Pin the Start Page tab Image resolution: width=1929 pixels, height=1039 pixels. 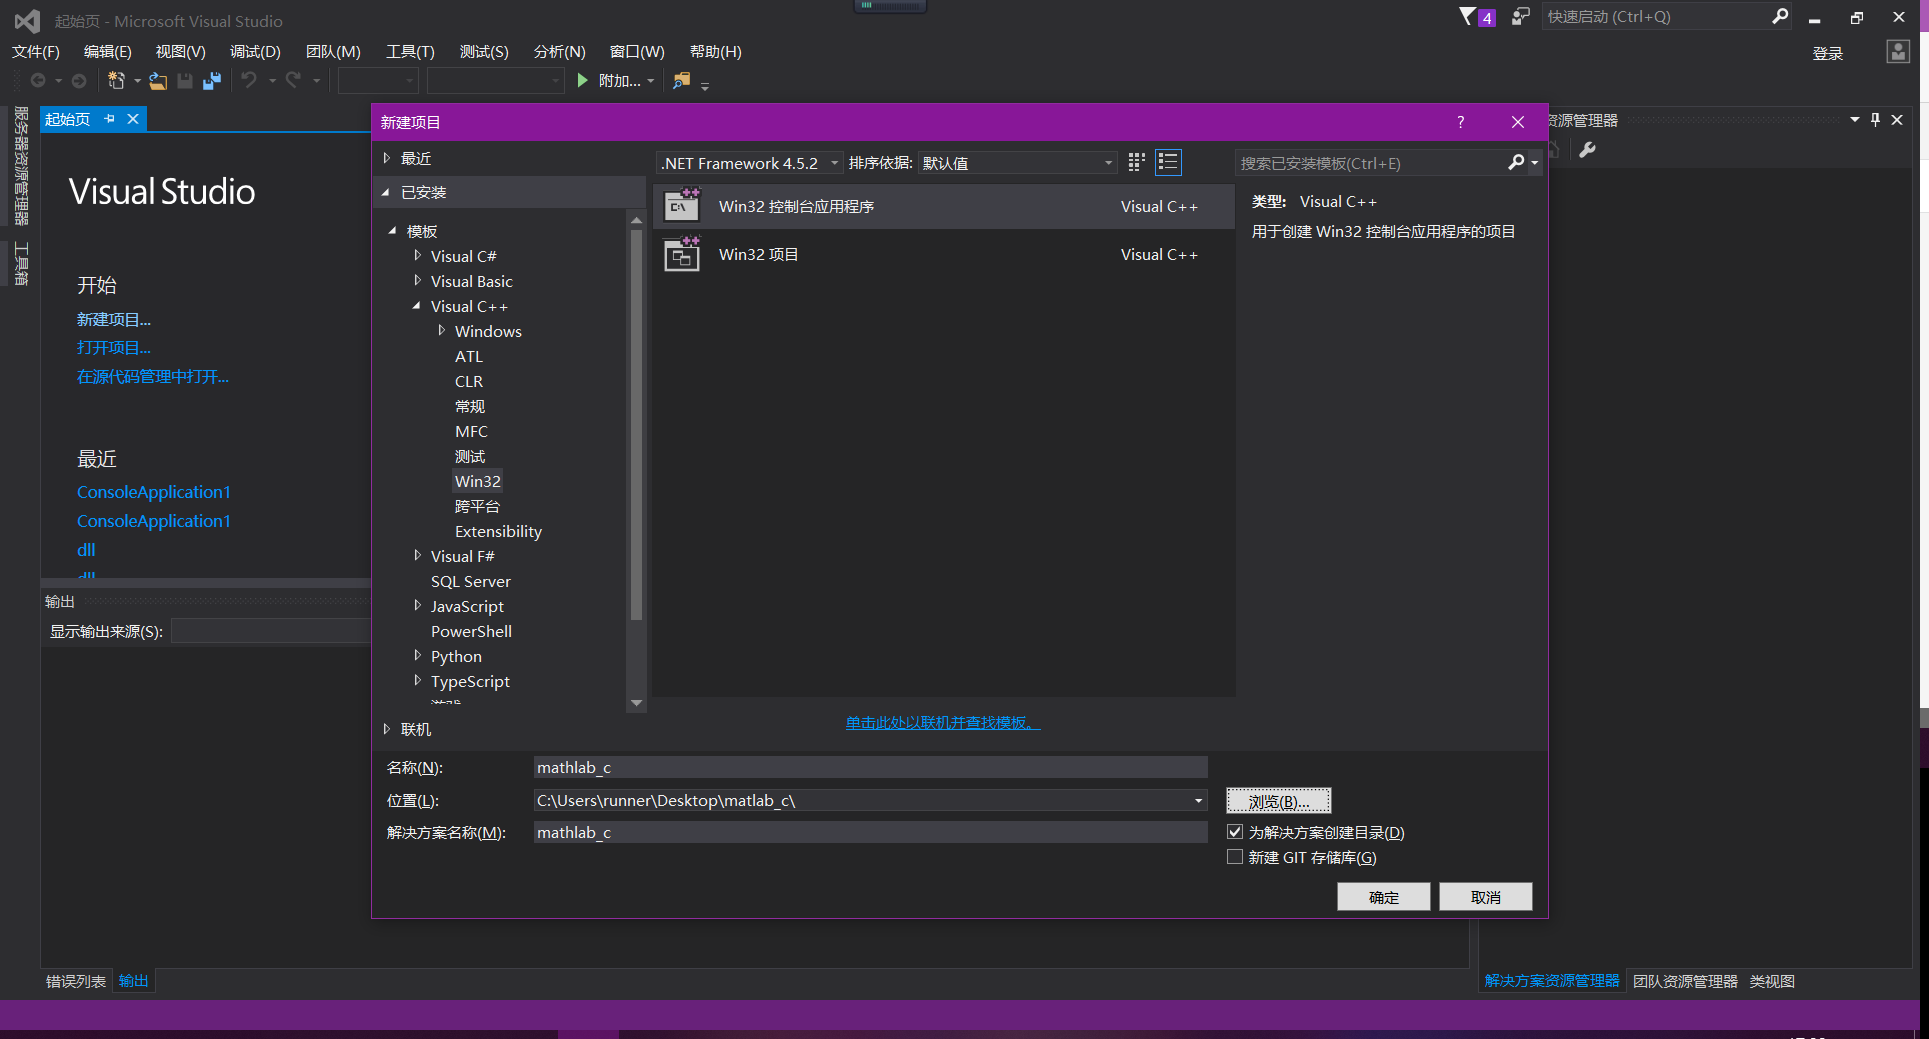coord(109,119)
